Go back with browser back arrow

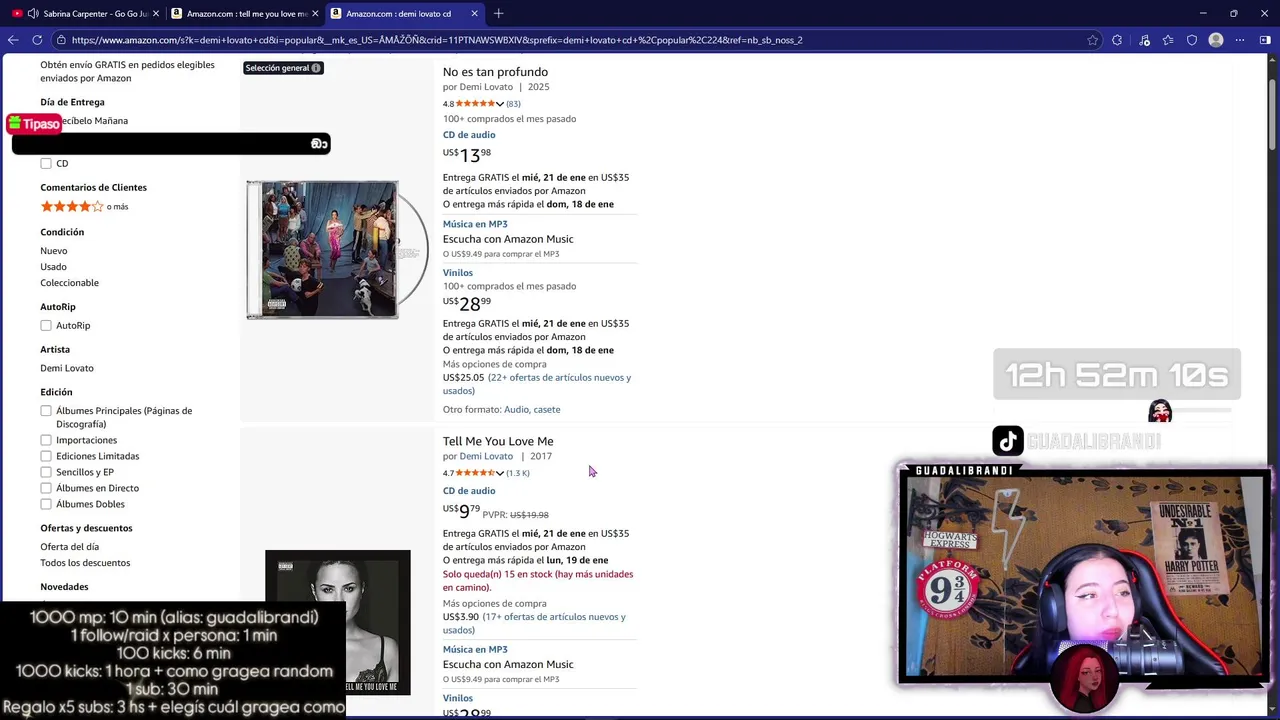13,40
